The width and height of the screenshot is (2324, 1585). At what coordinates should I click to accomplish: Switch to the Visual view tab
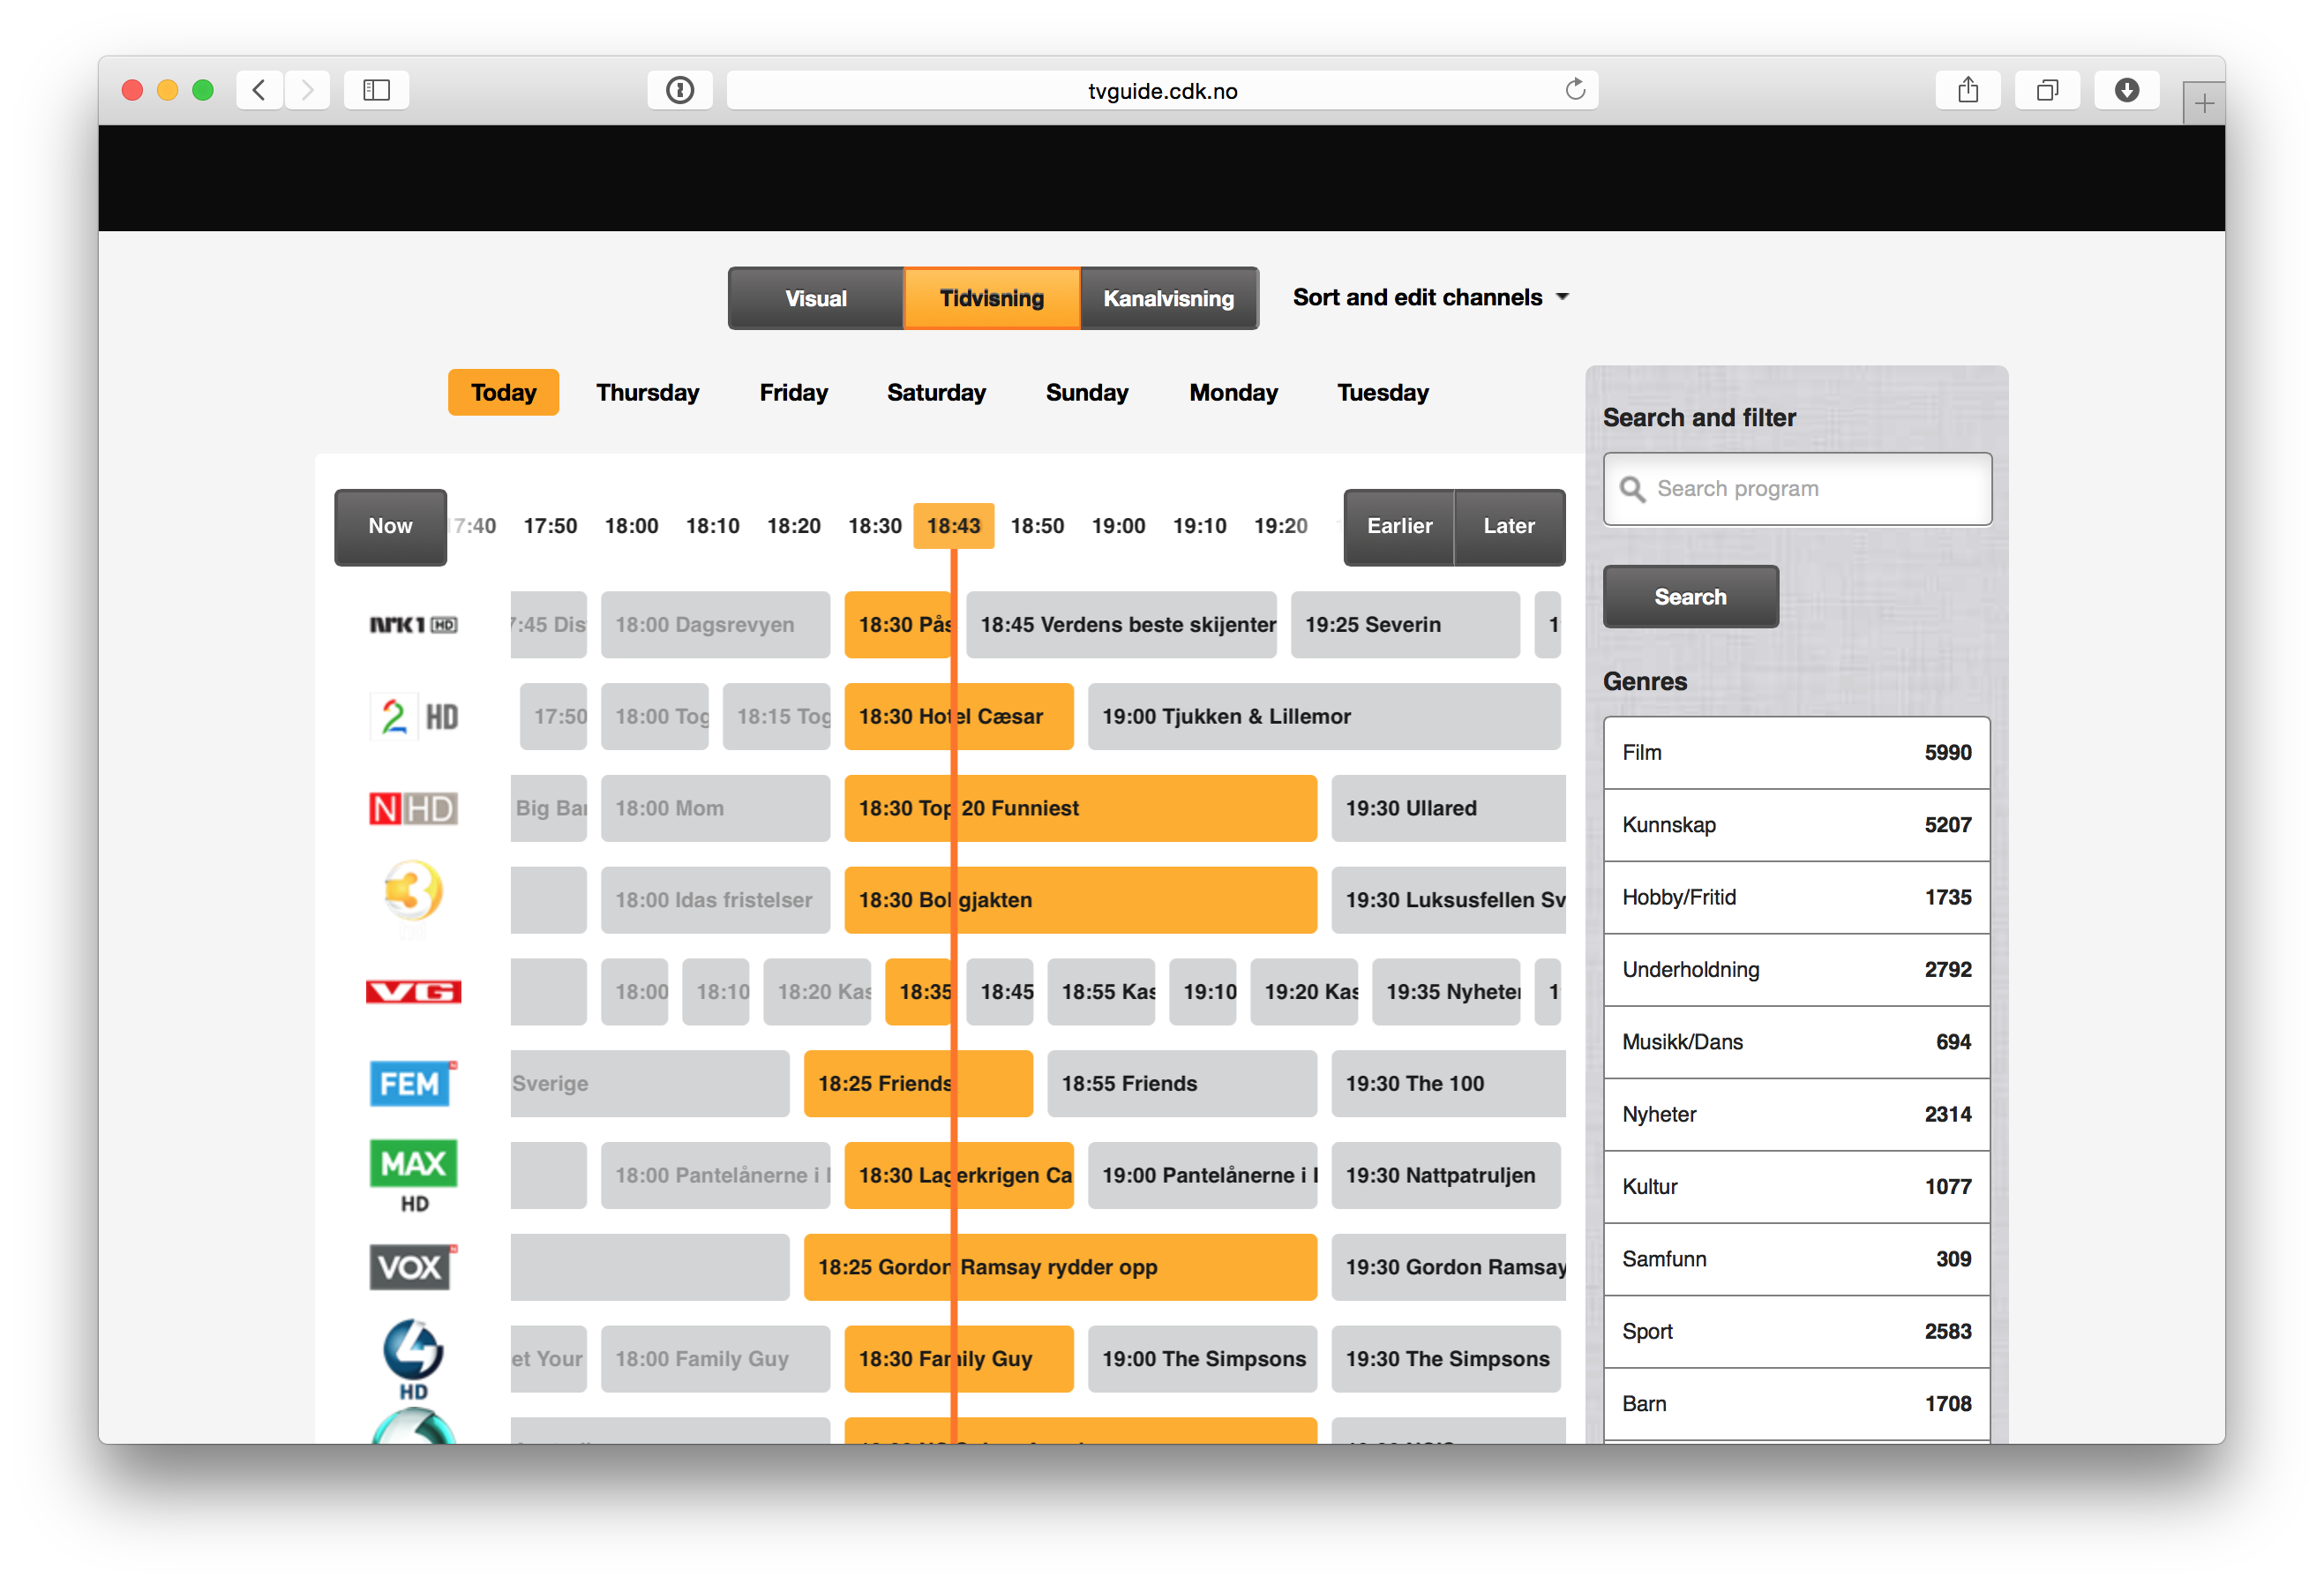point(815,299)
